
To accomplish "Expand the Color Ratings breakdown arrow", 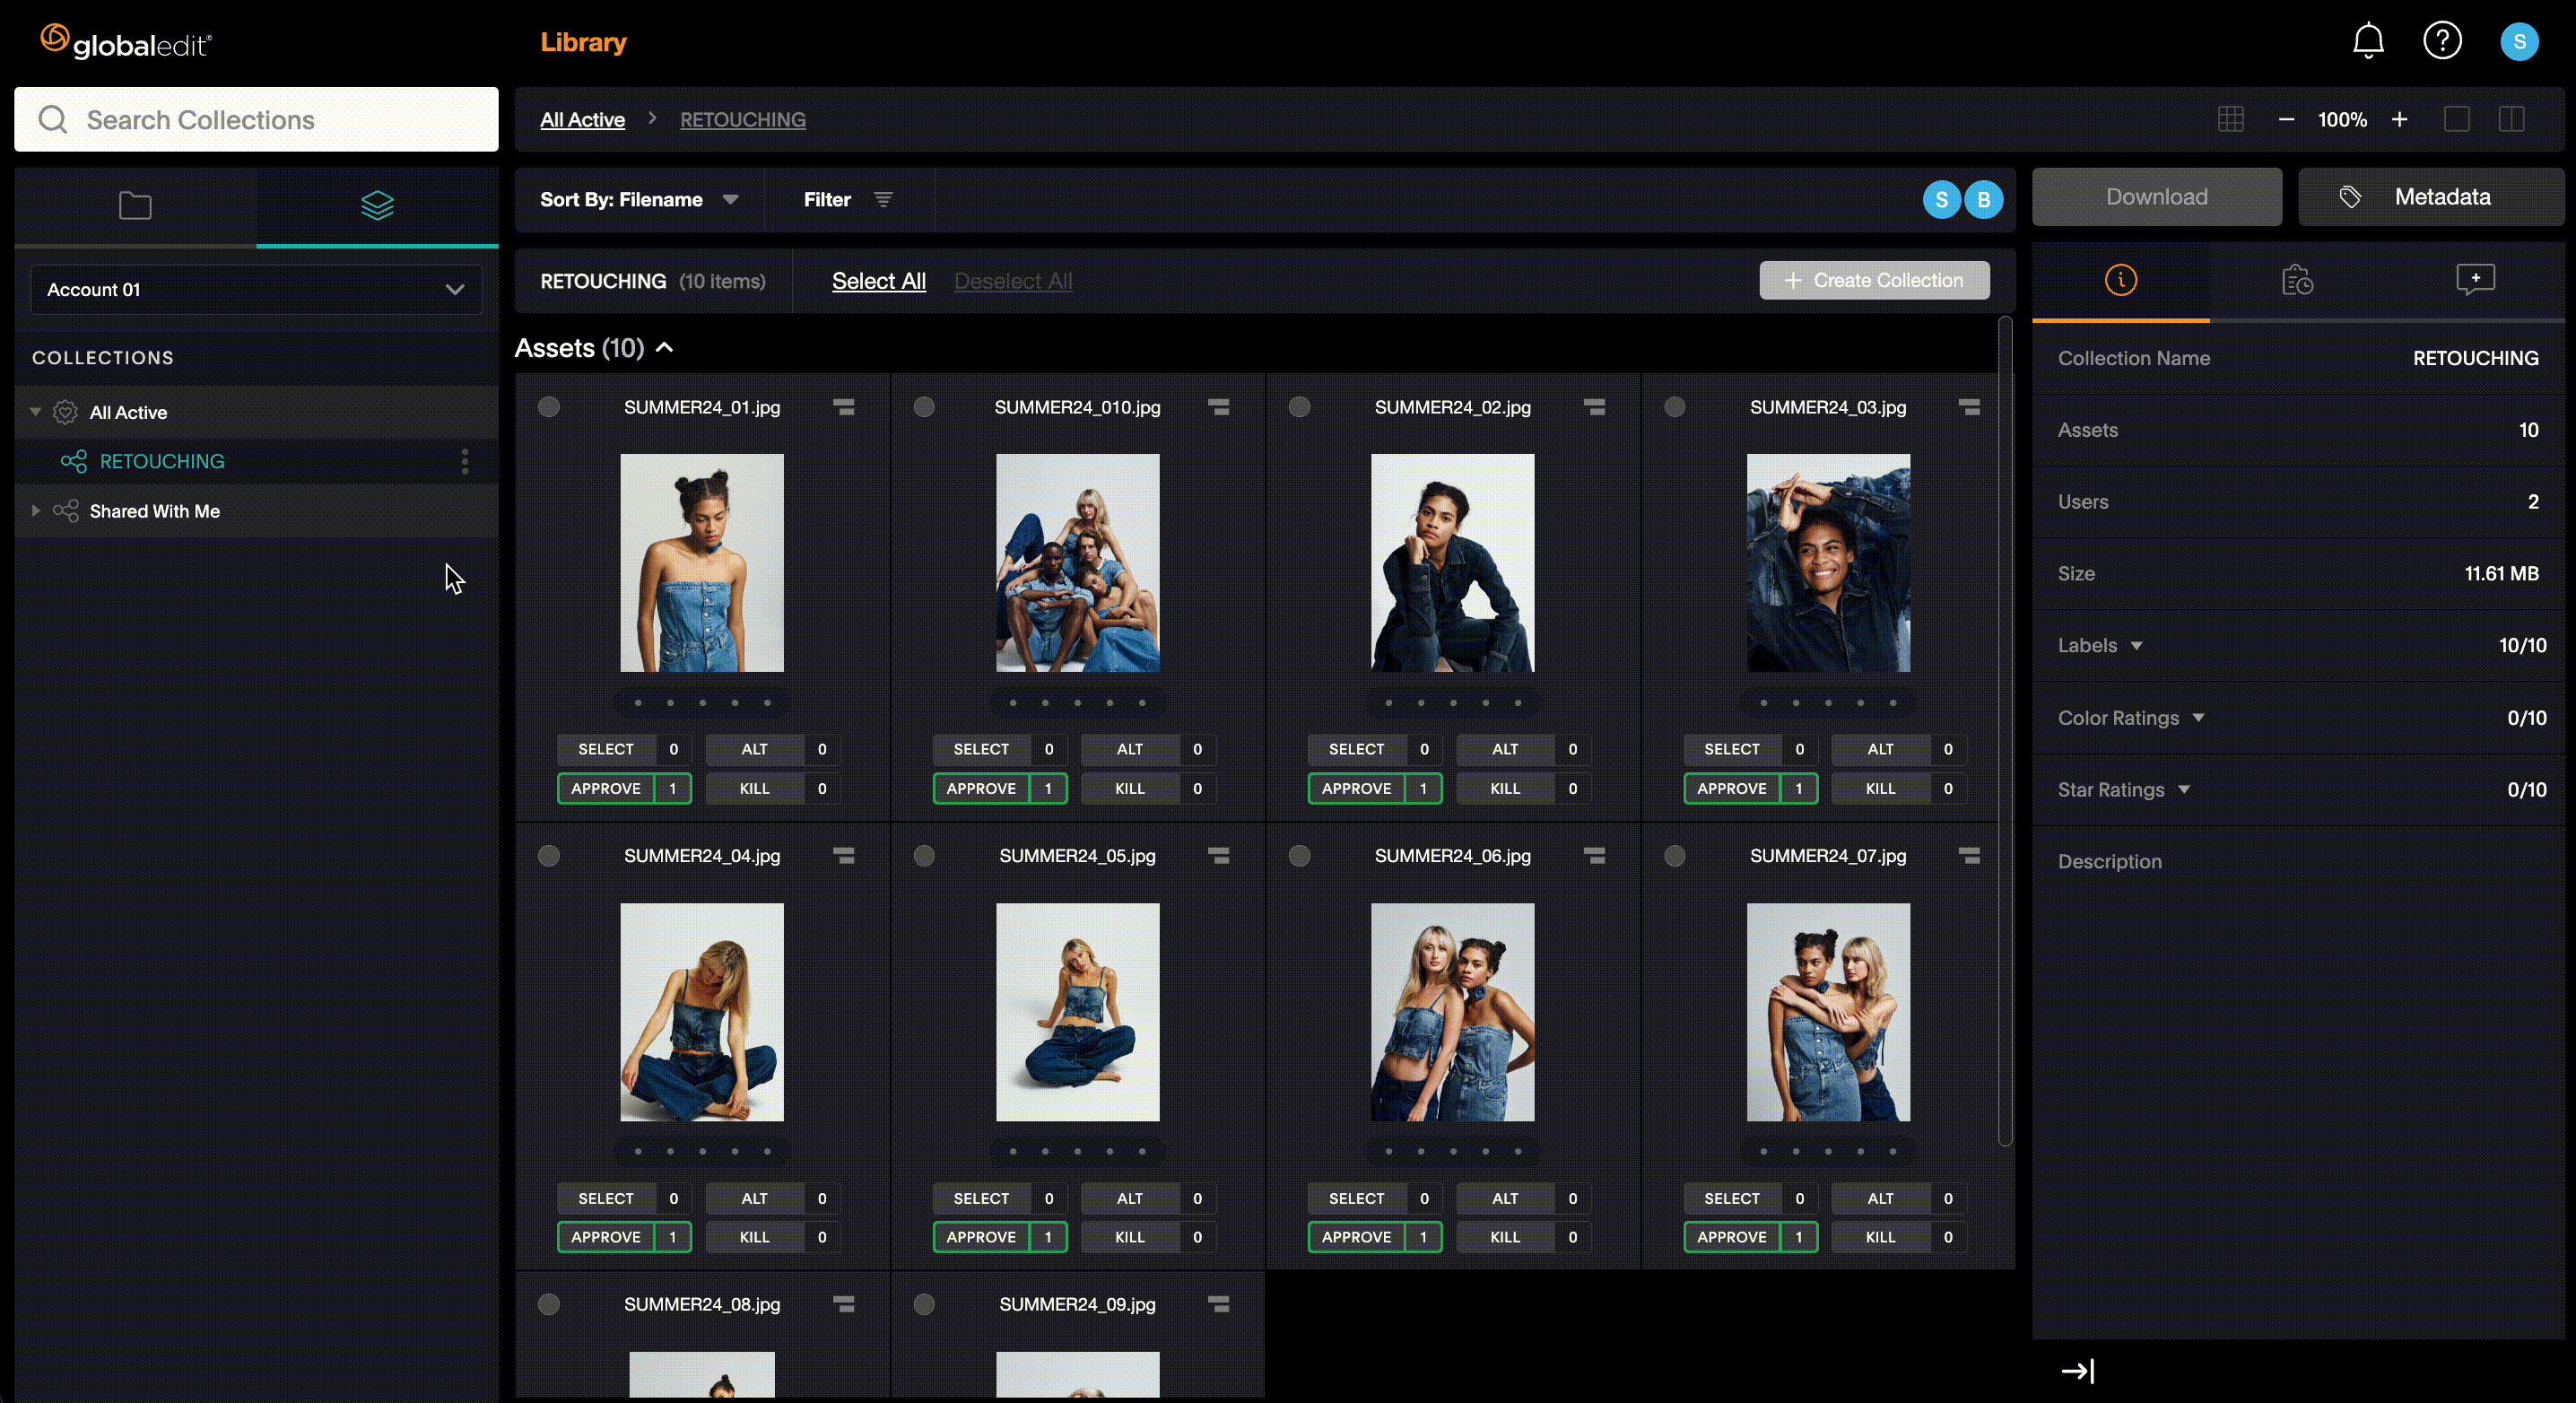I will pos(2198,718).
